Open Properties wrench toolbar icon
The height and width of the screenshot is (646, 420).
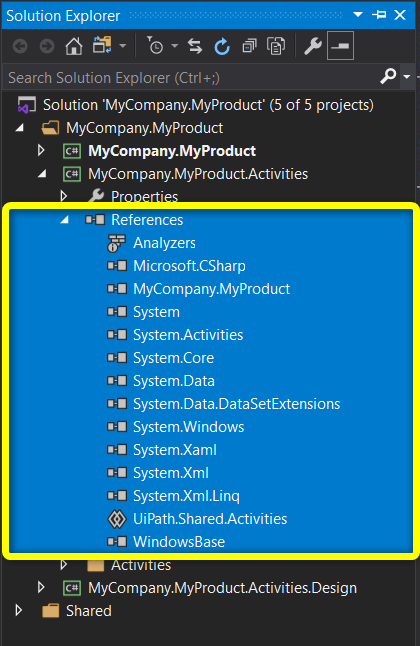(x=313, y=46)
